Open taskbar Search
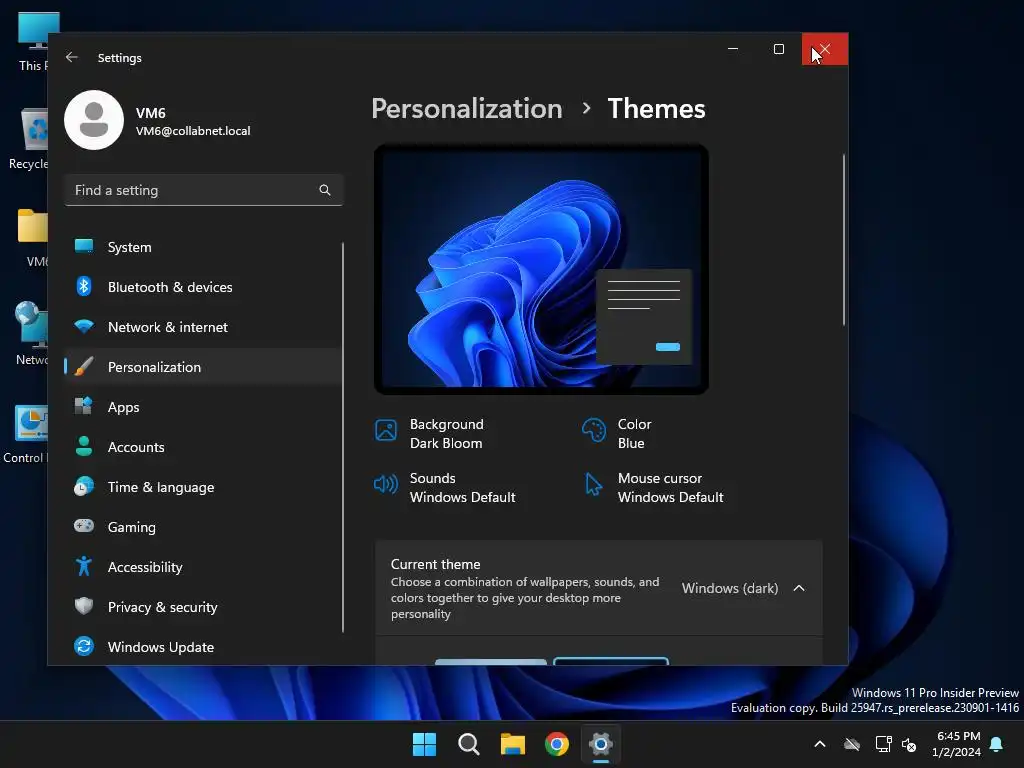Screen dimensions: 1024x768 point(469,744)
